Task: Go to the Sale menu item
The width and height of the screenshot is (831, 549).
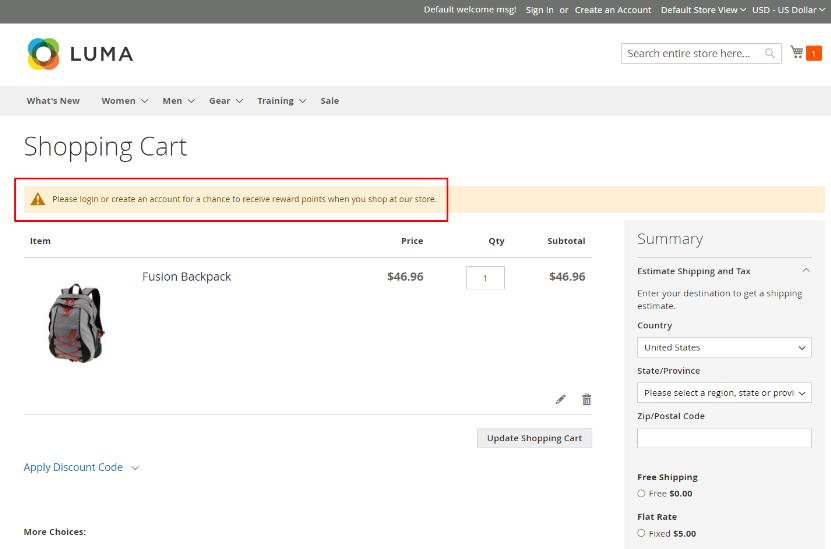Action: click(x=329, y=101)
